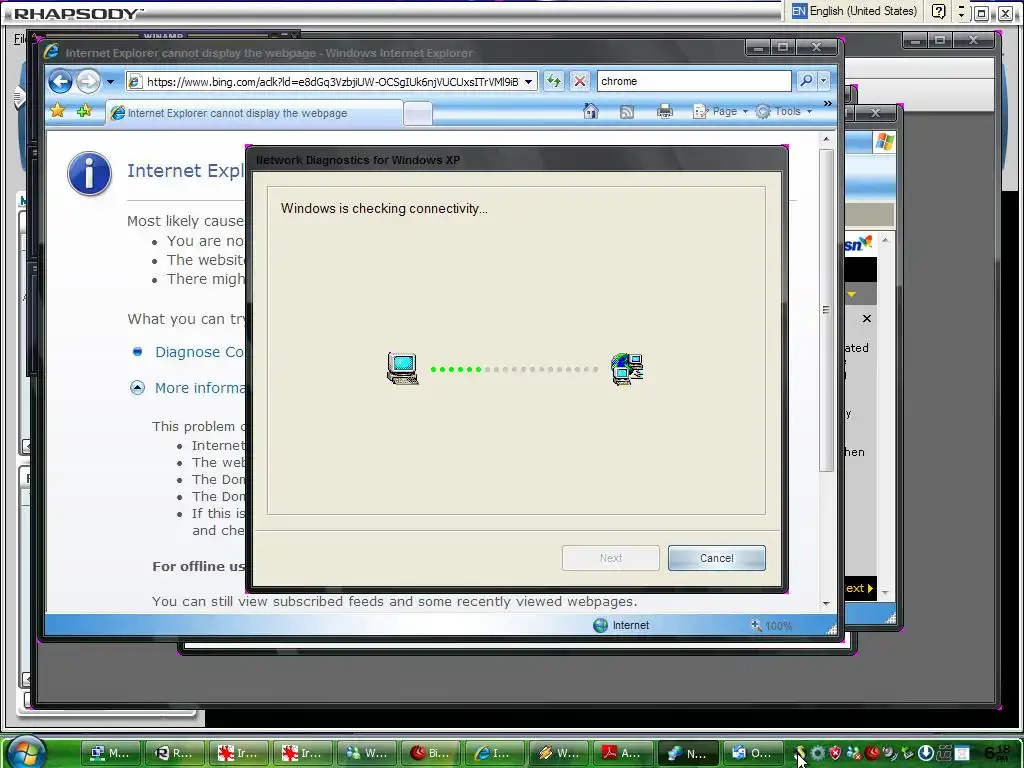Click 'Windows is checking connectivity...' text
Viewport: 1024px width, 768px height.
(x=384, y=209)
